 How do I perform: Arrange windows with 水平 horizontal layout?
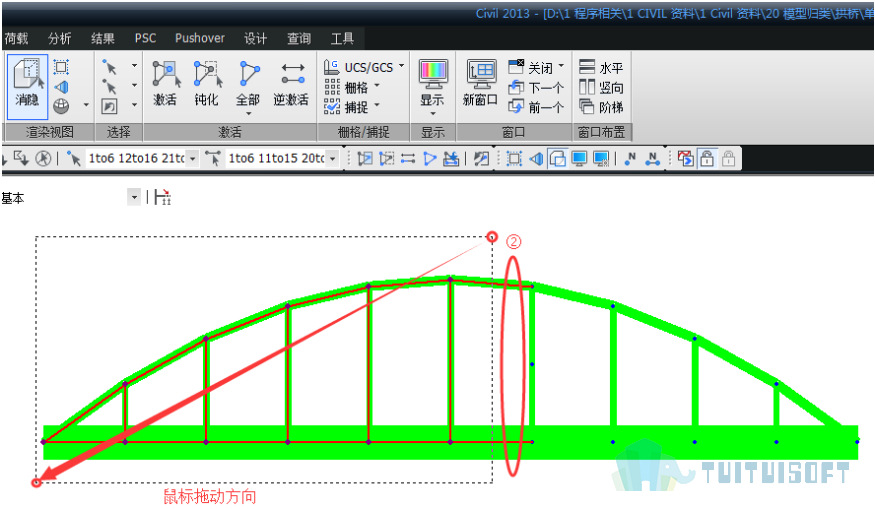pyautogui.click(x=601, y=68)
